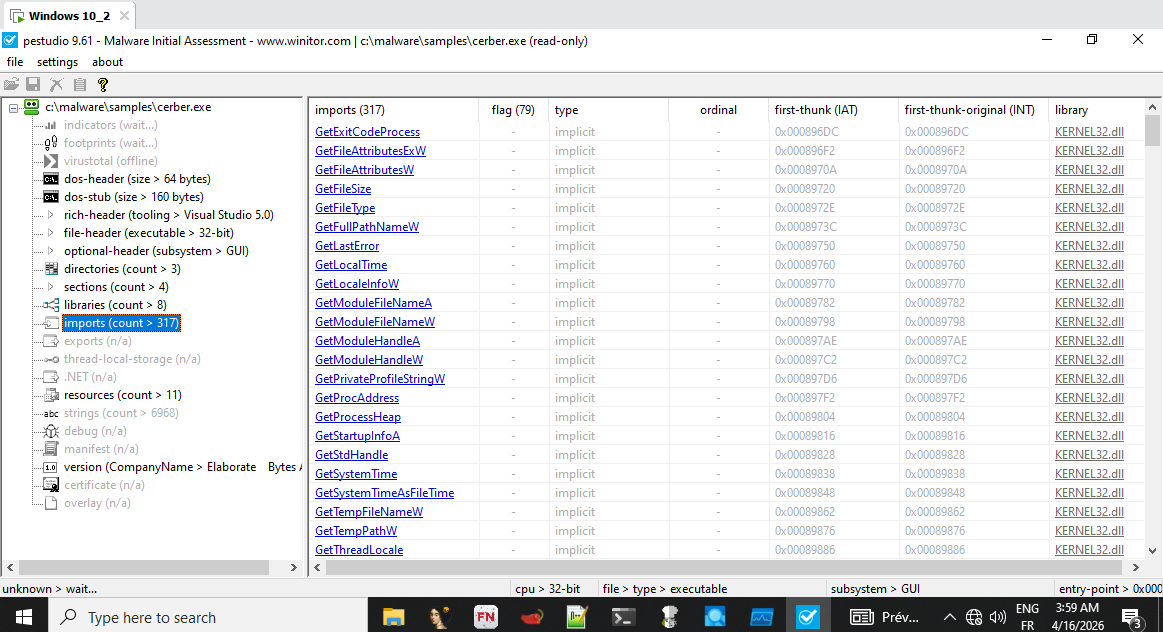Expand the file-header tree node
This screenshot has width=1163, height=632.
point(50,233)
